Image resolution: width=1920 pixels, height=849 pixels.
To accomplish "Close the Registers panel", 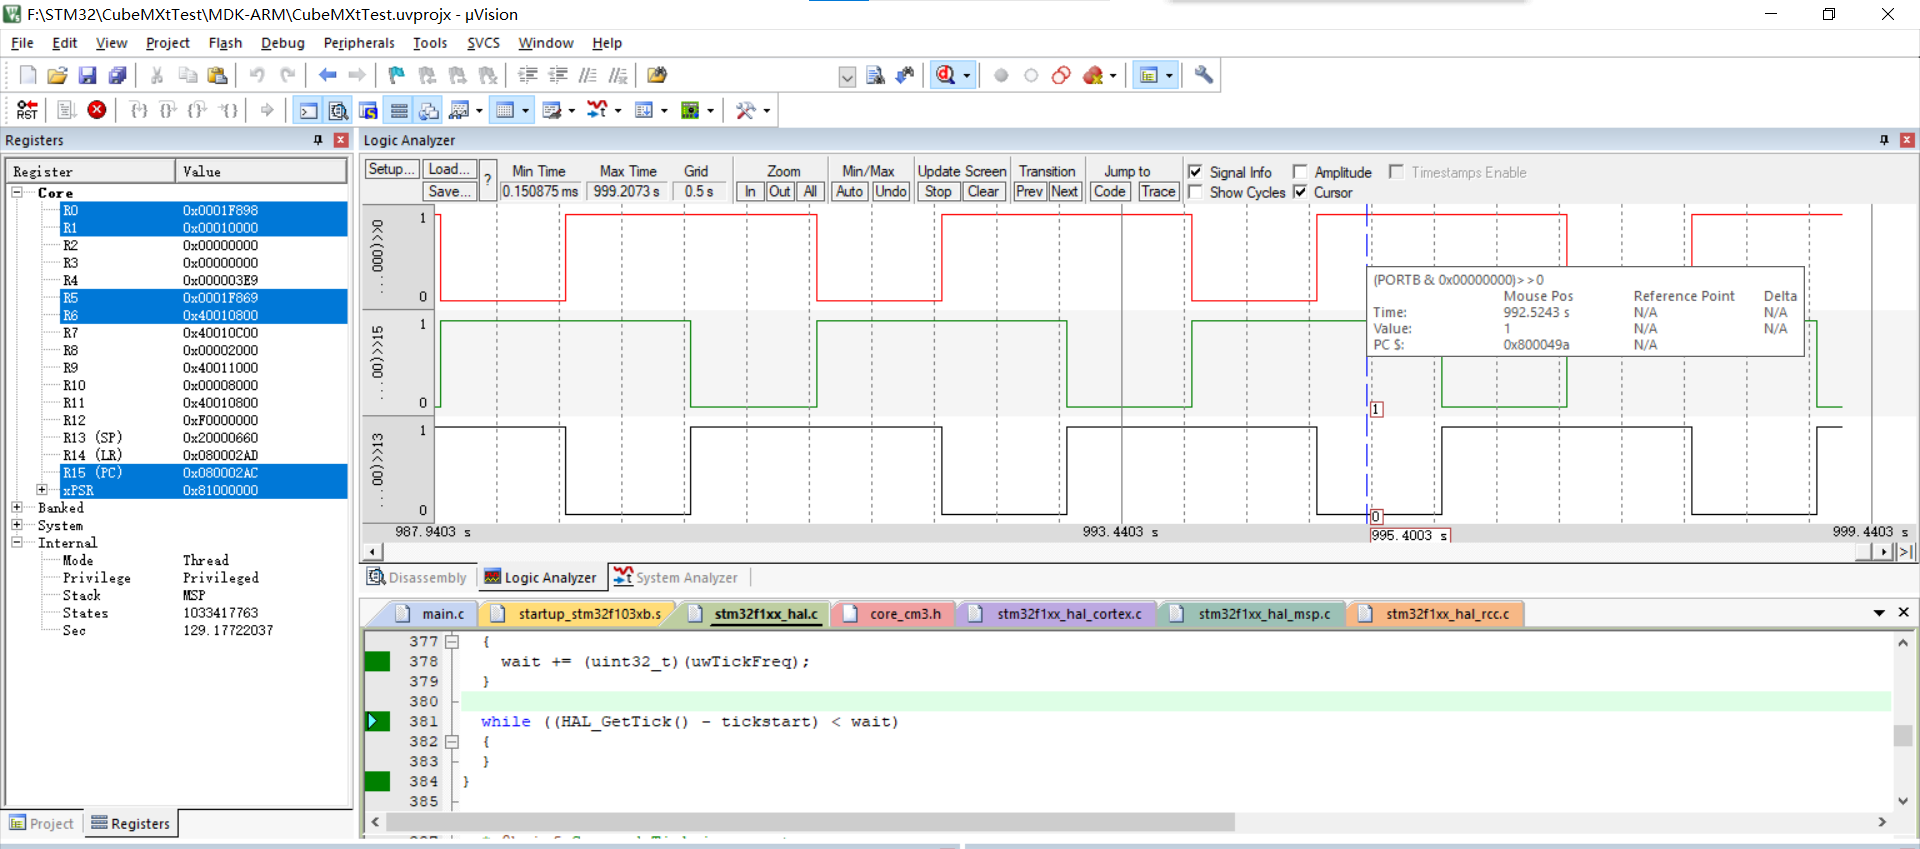I will coord(341,140).
